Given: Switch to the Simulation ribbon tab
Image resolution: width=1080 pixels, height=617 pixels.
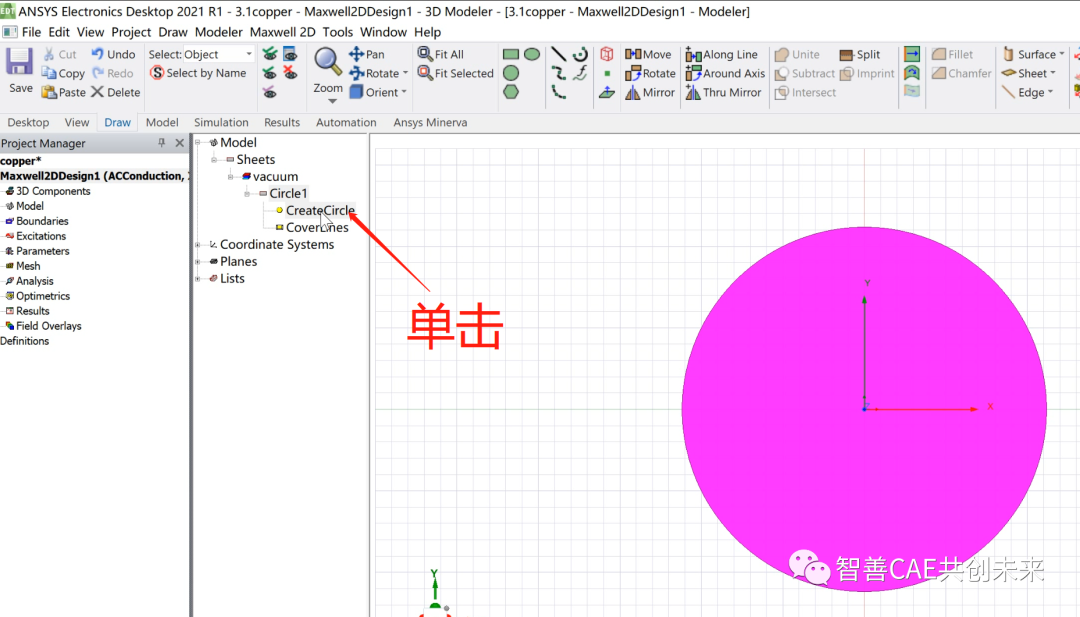Looking at the screenshot, I should pyautogui.click(x=221, y=121).
